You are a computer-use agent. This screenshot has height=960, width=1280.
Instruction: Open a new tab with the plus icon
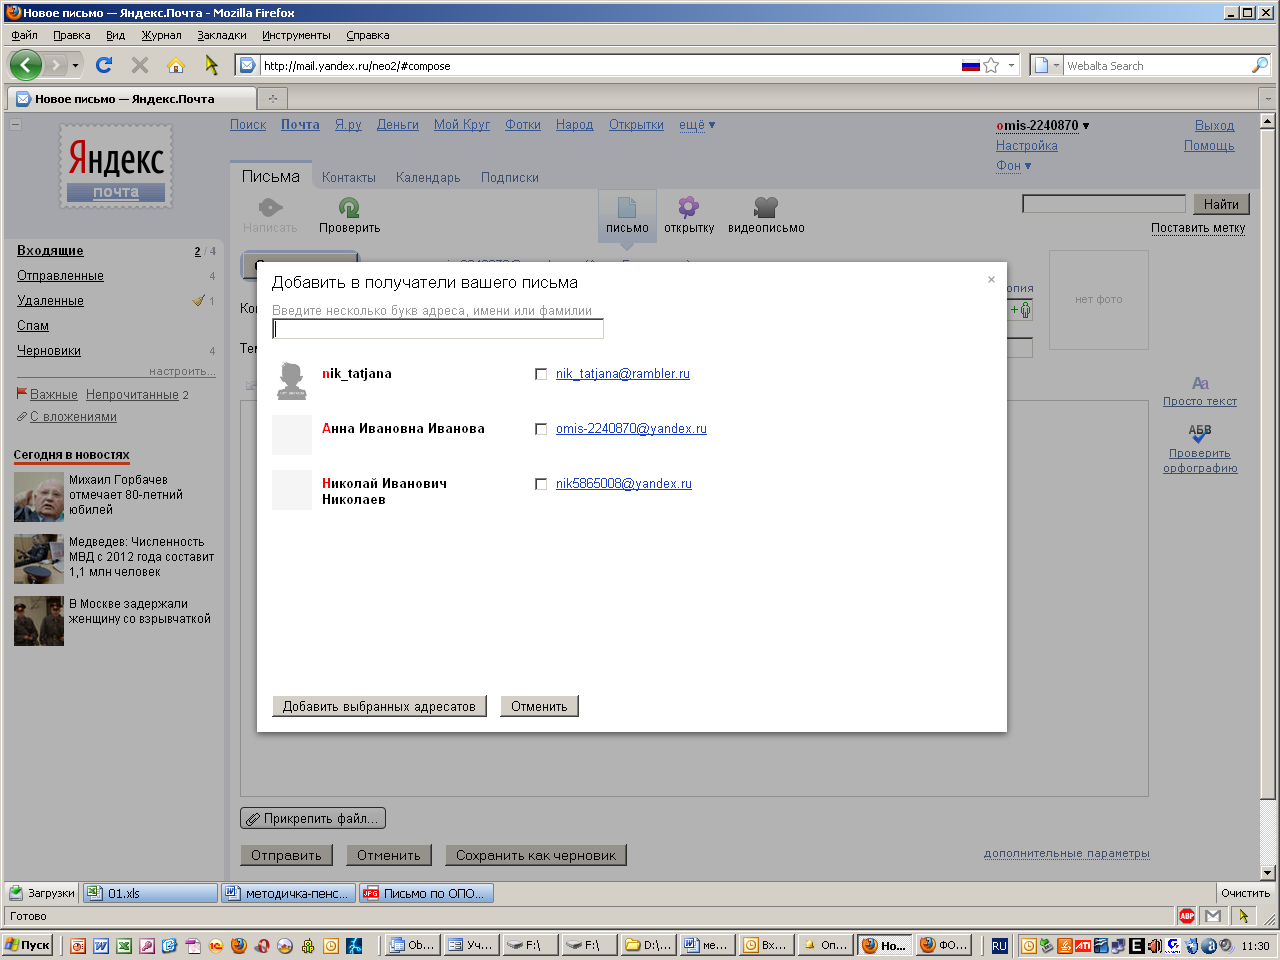[x=272, y=98]
